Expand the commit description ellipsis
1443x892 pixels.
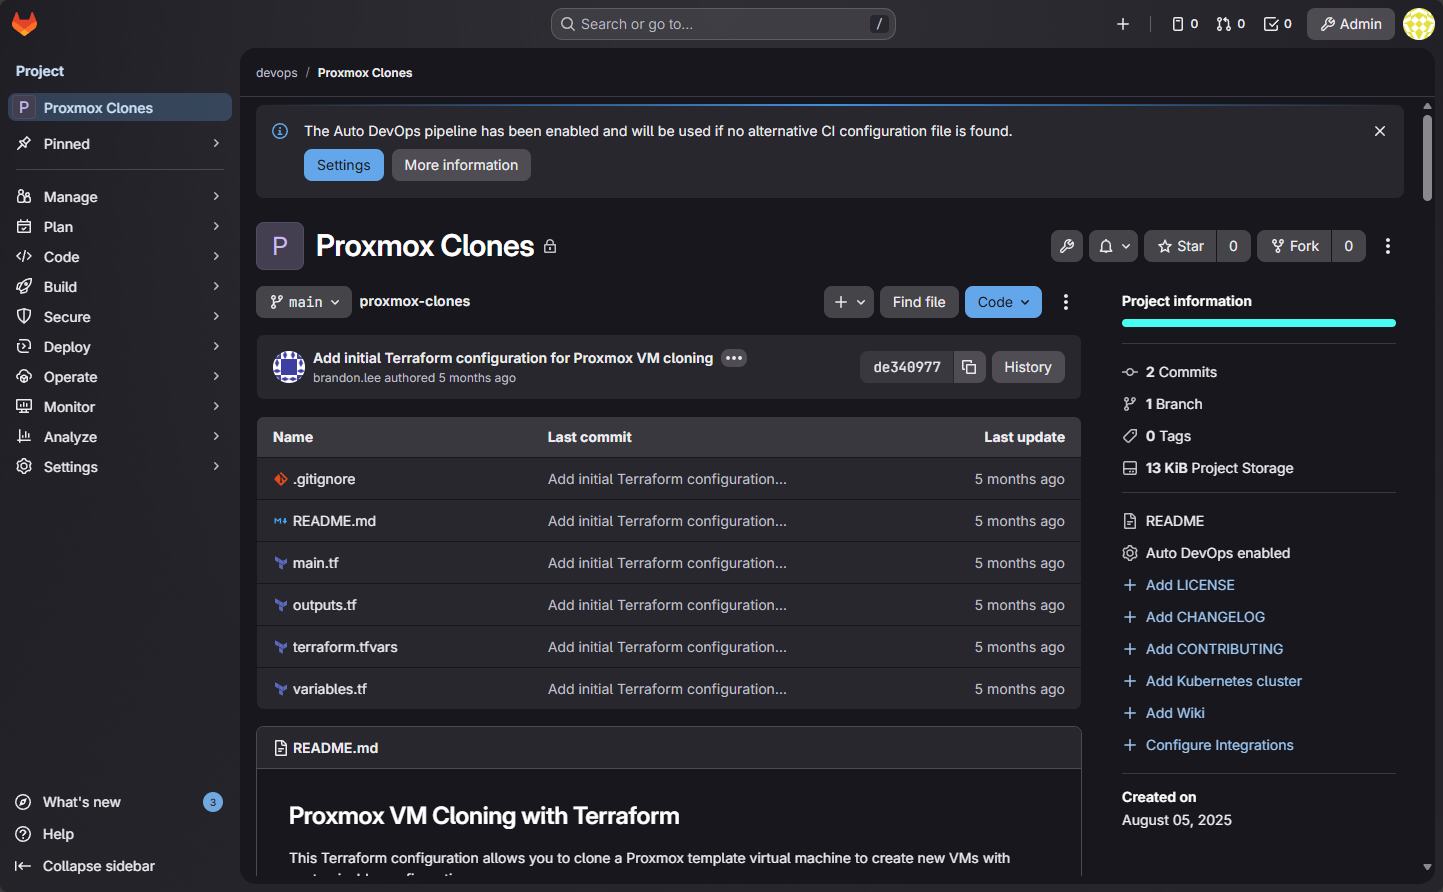(x=734, y=358)
